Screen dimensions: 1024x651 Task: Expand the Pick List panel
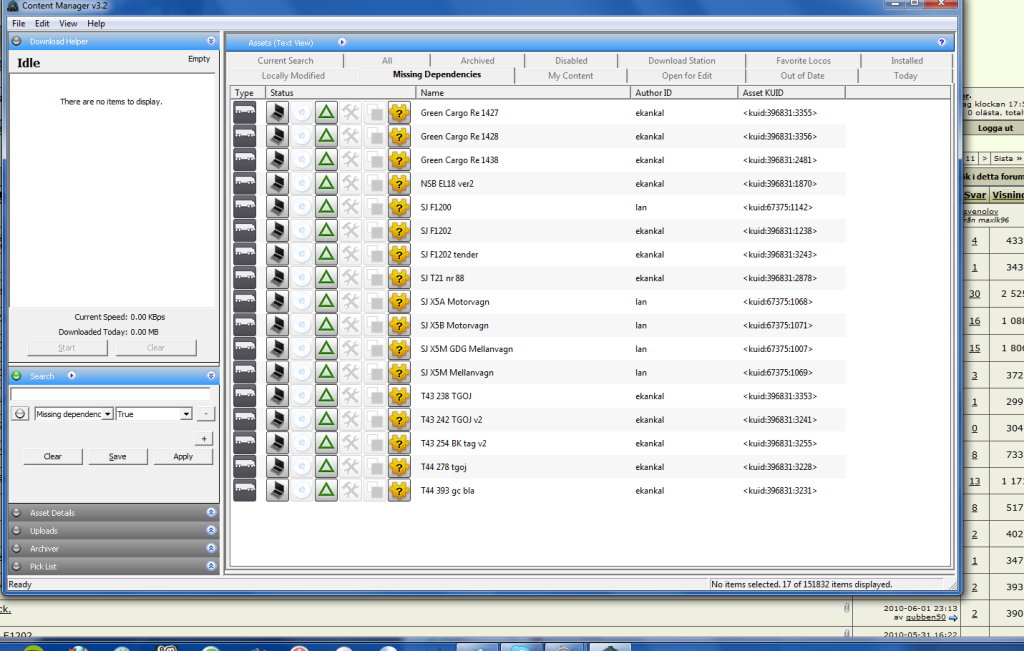pyautogui.click(x=211, y=566)
